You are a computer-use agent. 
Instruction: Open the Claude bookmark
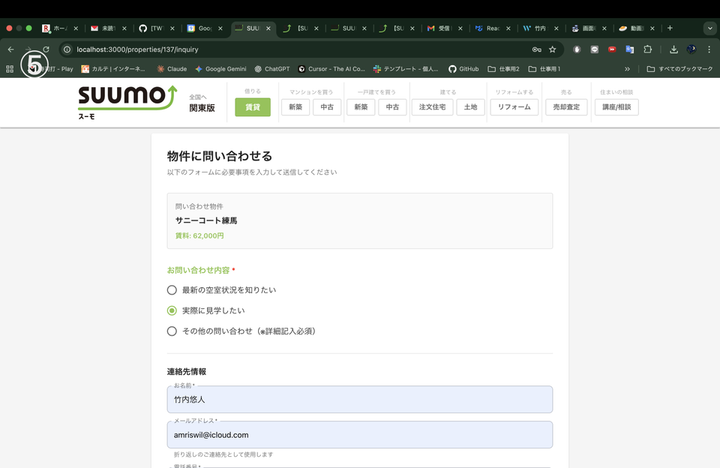point(171,69)
